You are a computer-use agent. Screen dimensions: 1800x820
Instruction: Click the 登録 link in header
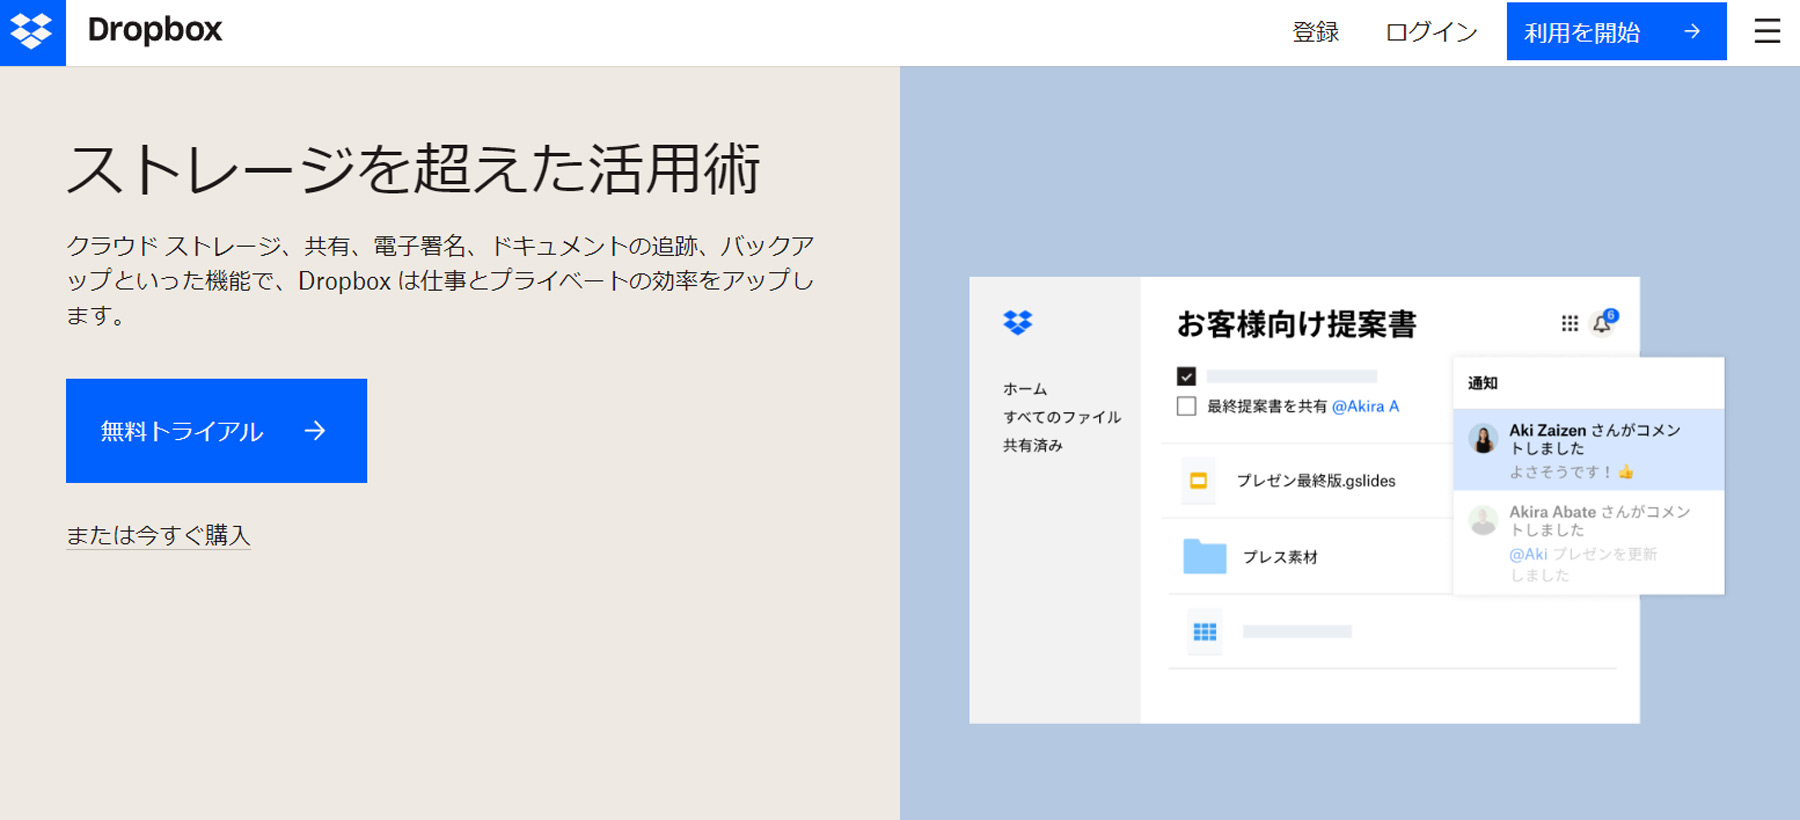coord(1315,32)
